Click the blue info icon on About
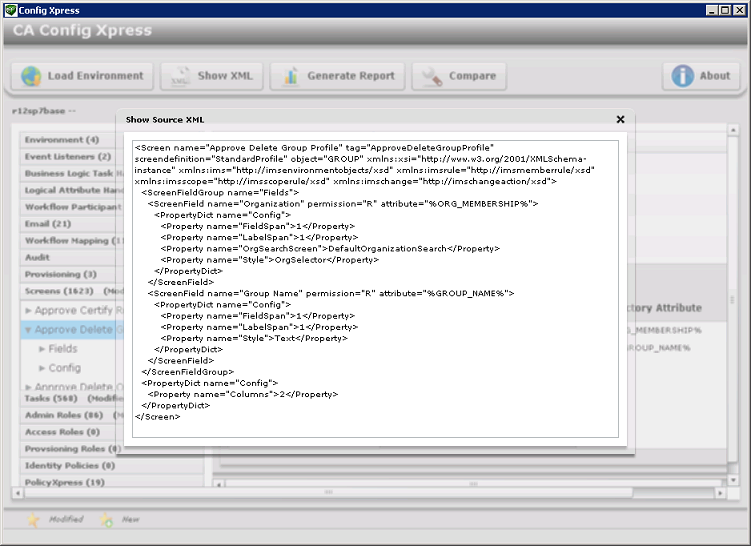This screenshot has height=546, width=751. (x=683, y=76)
